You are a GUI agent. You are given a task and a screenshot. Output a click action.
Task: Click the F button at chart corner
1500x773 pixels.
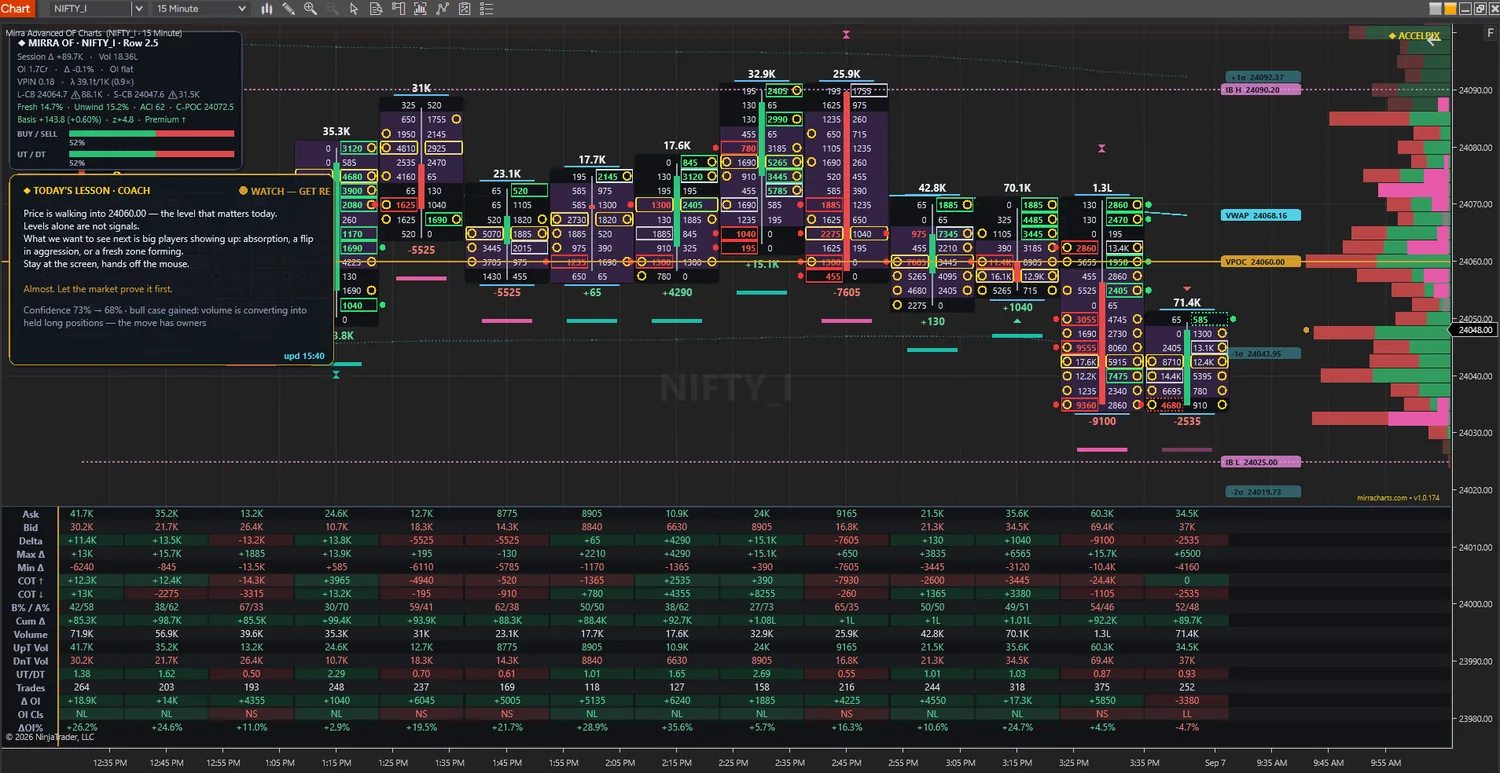[1490, 34]
